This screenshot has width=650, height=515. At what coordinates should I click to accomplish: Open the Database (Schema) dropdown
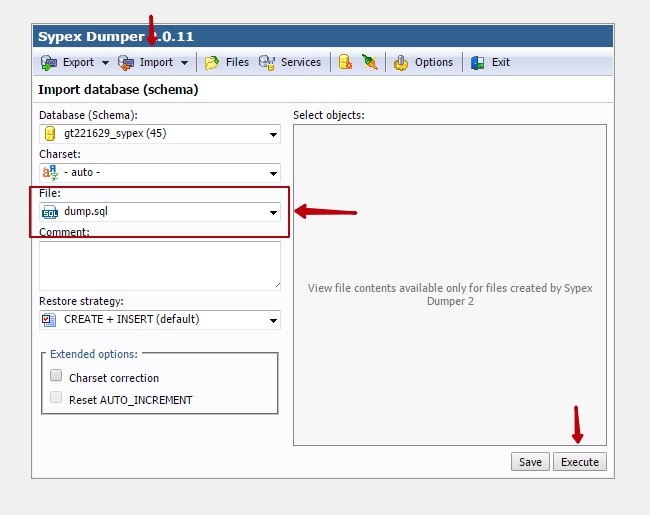tap(160, 134)
